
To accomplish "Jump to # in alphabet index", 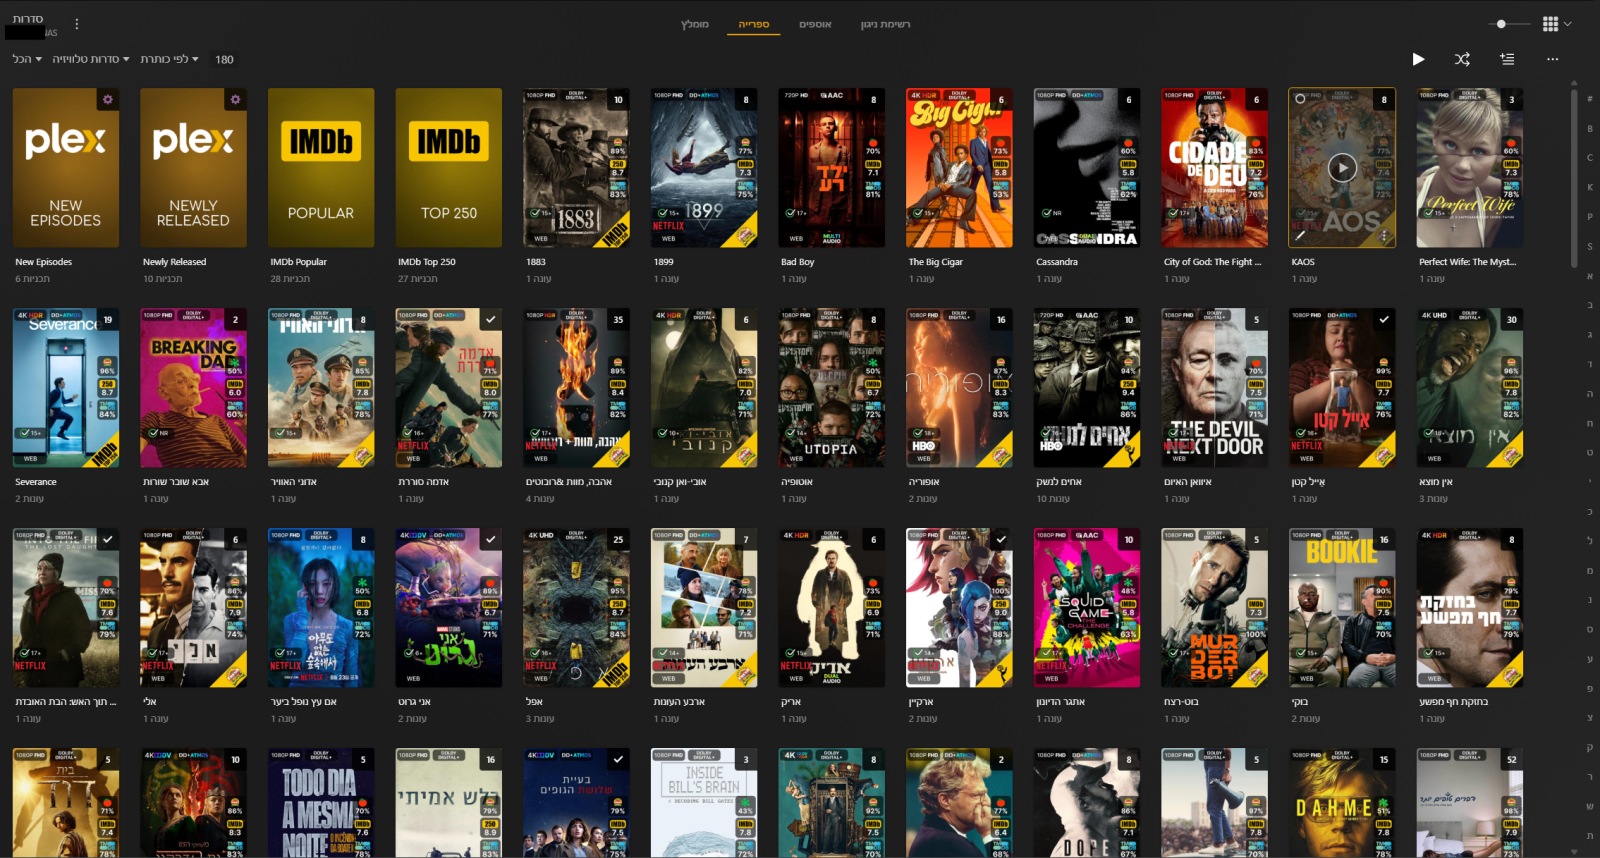I will [x=1590, y=99].
